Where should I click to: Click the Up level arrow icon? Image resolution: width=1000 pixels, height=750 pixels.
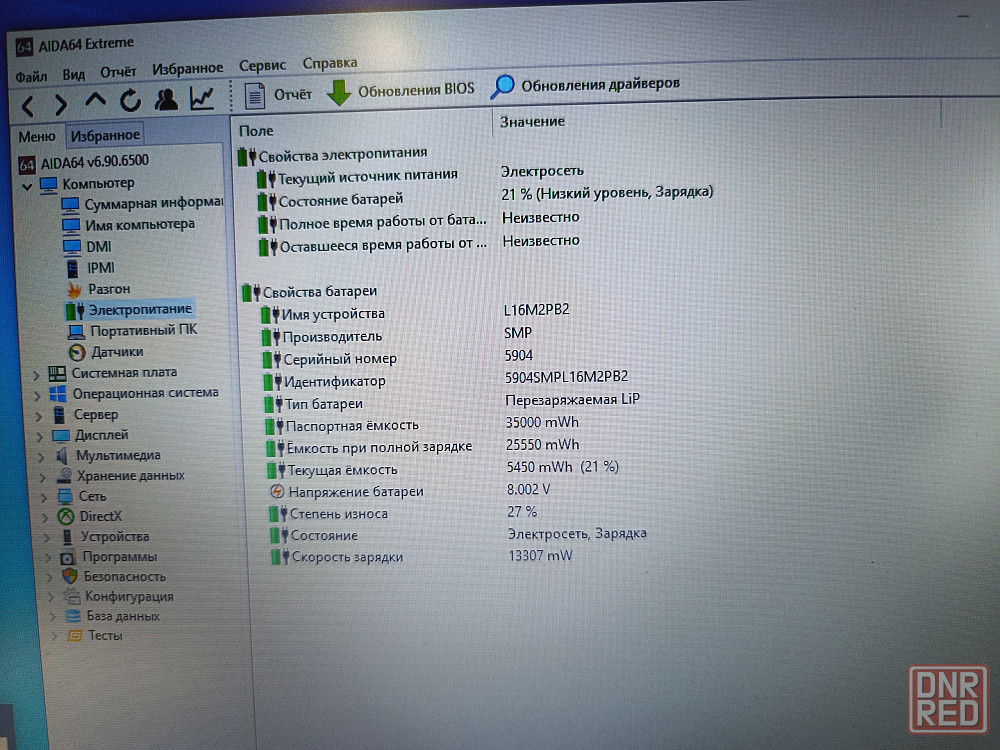click(95, 101)
